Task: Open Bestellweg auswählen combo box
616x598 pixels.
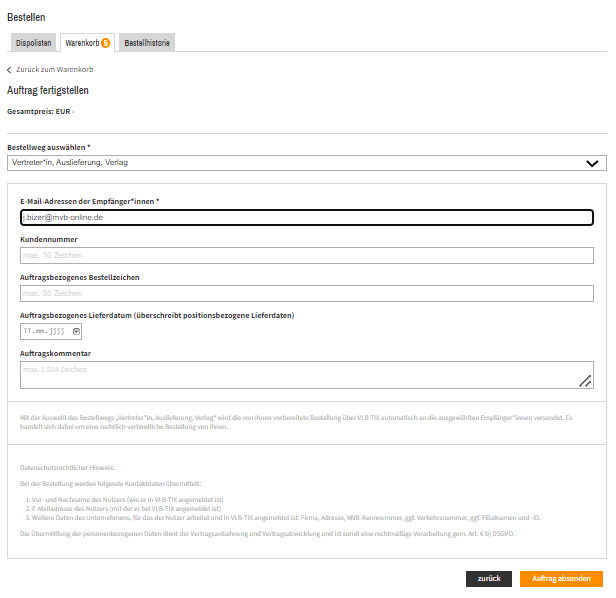Action: pyautogui.click(x=307, y=163)
